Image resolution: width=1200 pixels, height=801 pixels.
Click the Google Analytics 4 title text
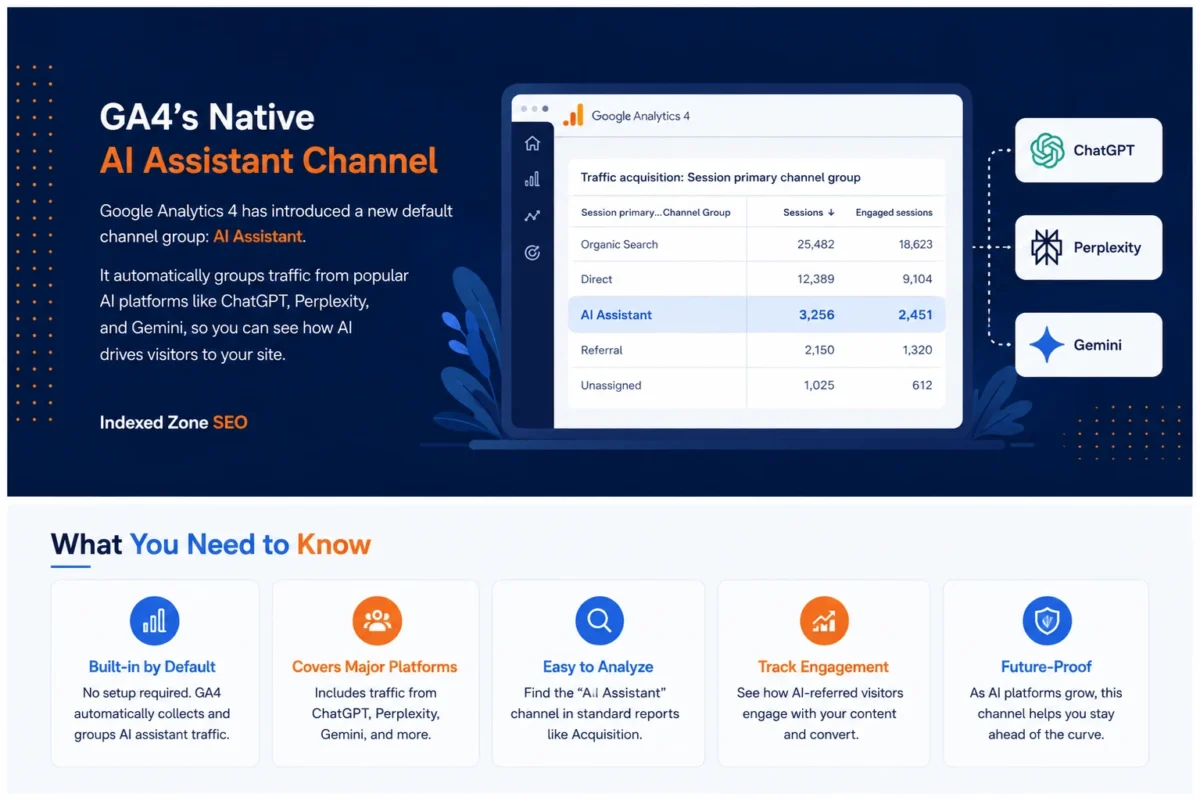[x=641, y=116]
